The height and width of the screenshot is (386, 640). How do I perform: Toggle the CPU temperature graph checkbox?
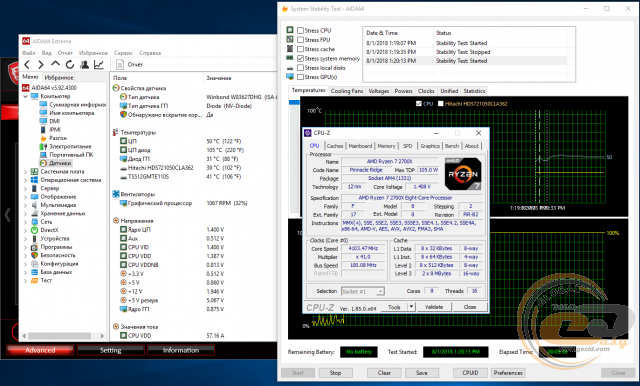pos(418,104)
